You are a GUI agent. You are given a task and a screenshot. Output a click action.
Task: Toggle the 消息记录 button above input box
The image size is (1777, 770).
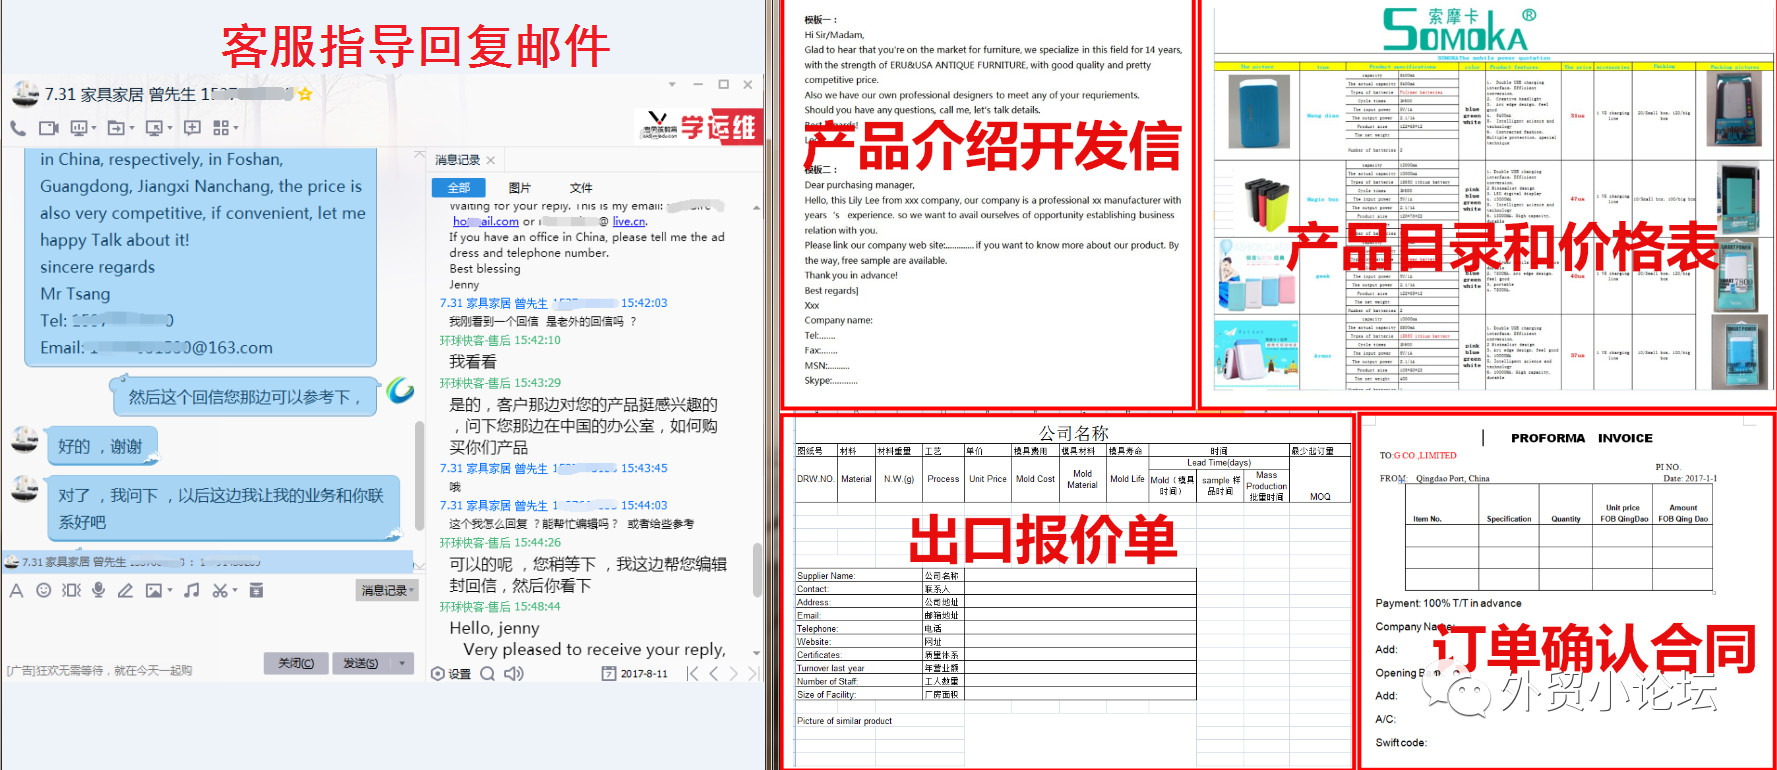[x=388, y=591]
